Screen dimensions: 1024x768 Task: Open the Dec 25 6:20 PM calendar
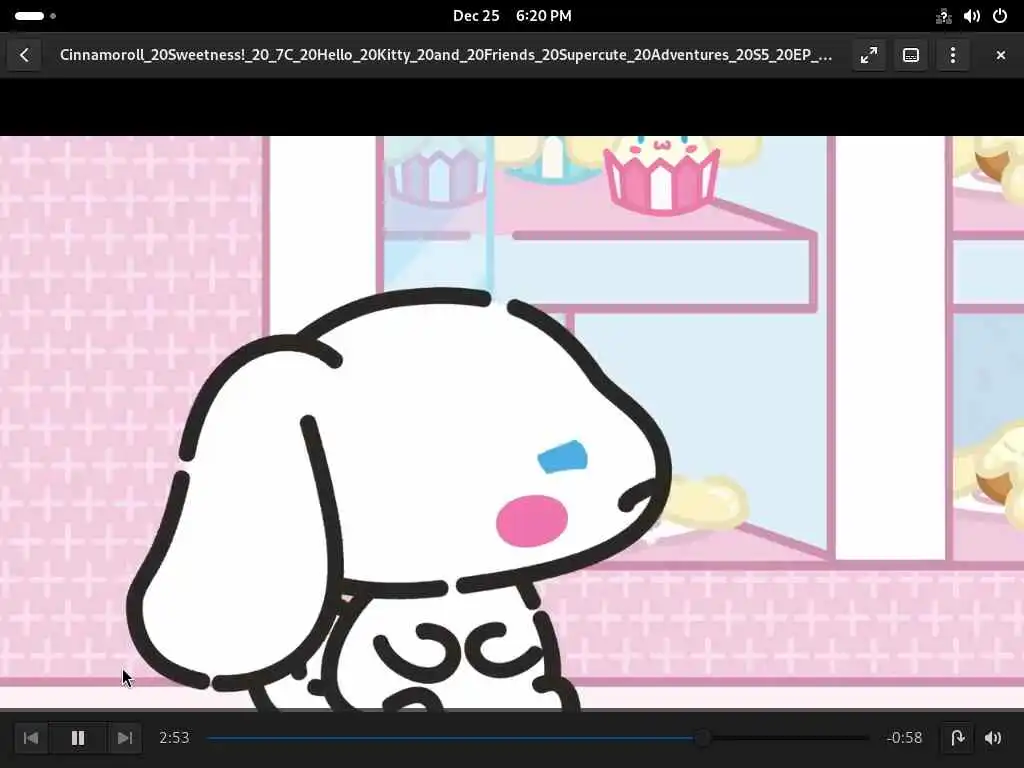(512, 16)
